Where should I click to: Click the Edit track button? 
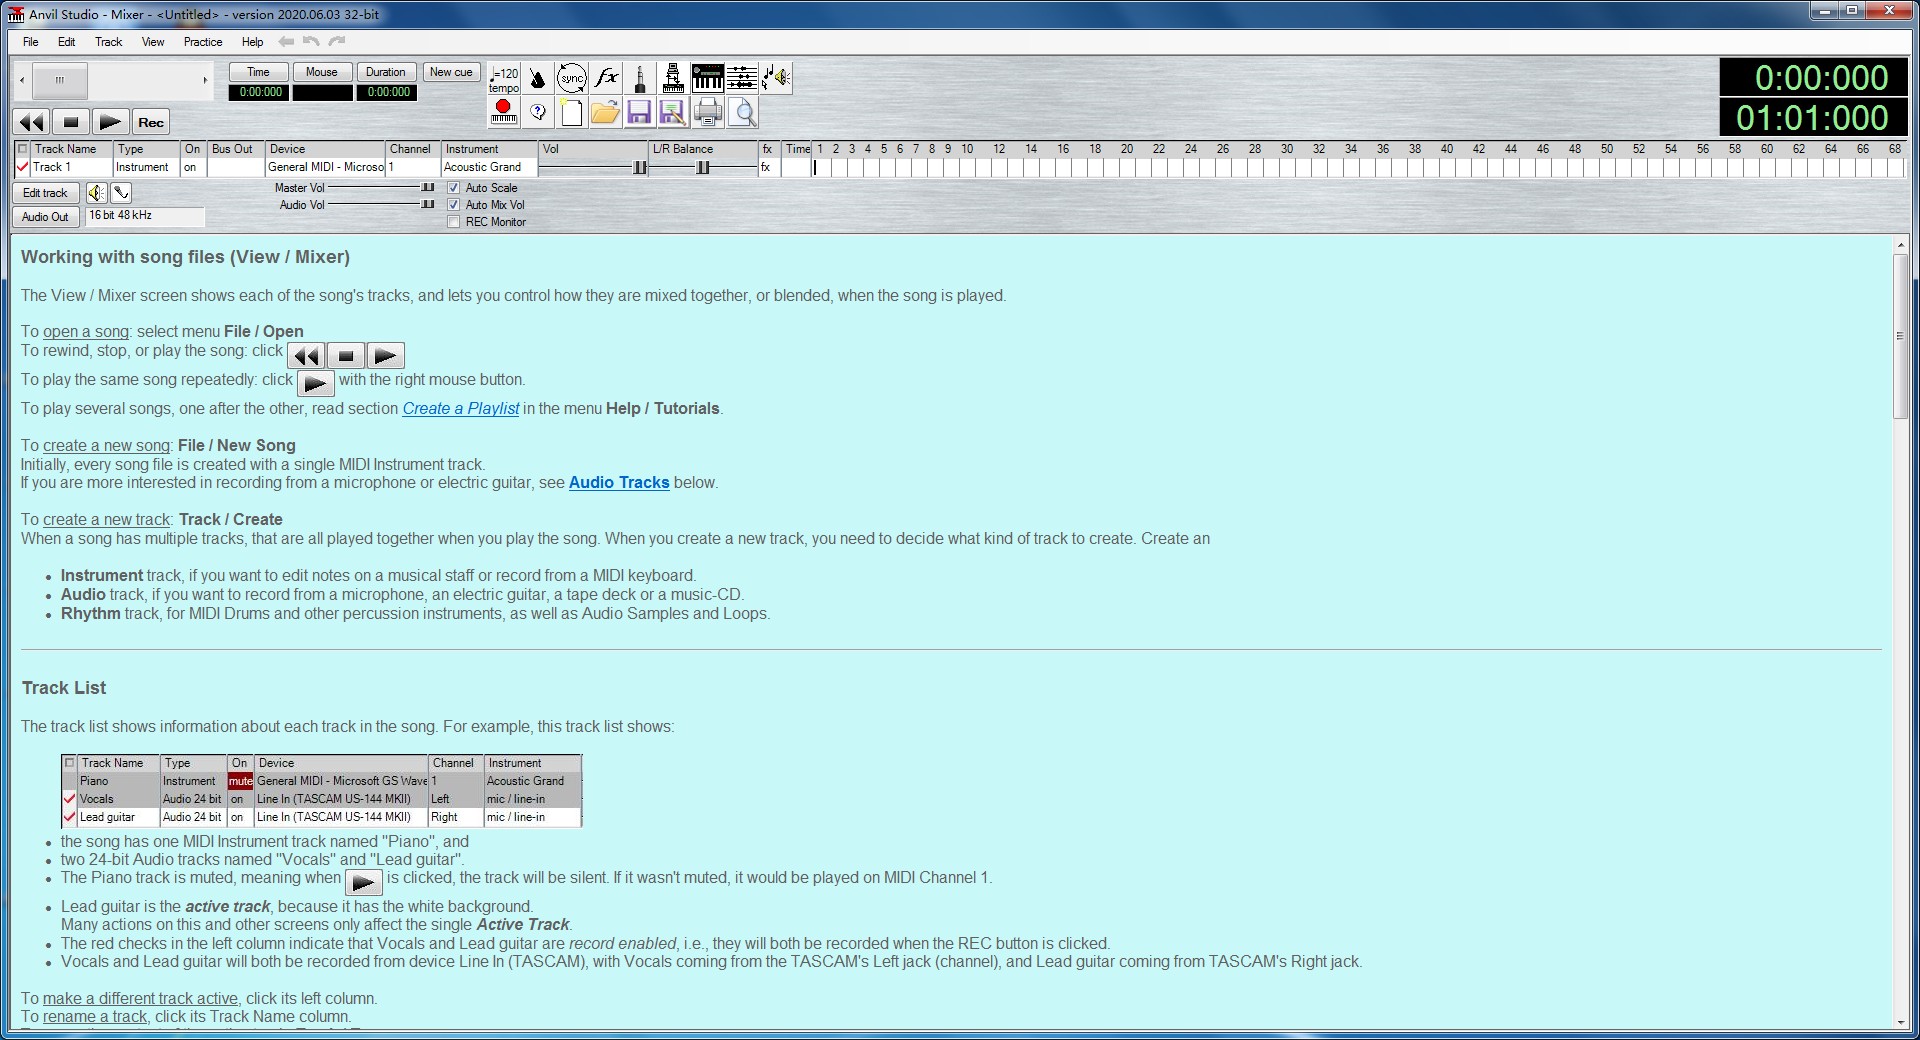point(45,193)
